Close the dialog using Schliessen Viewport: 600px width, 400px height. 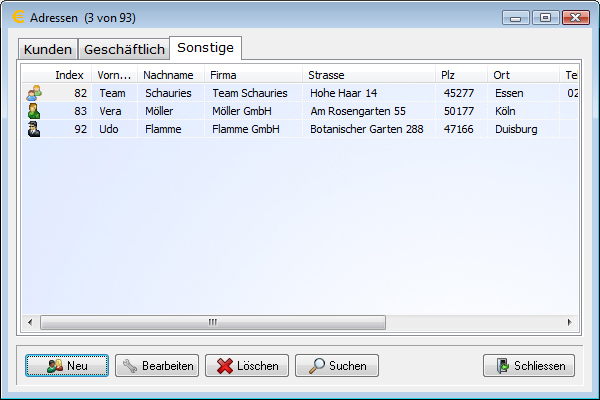[x=529, y=366]
